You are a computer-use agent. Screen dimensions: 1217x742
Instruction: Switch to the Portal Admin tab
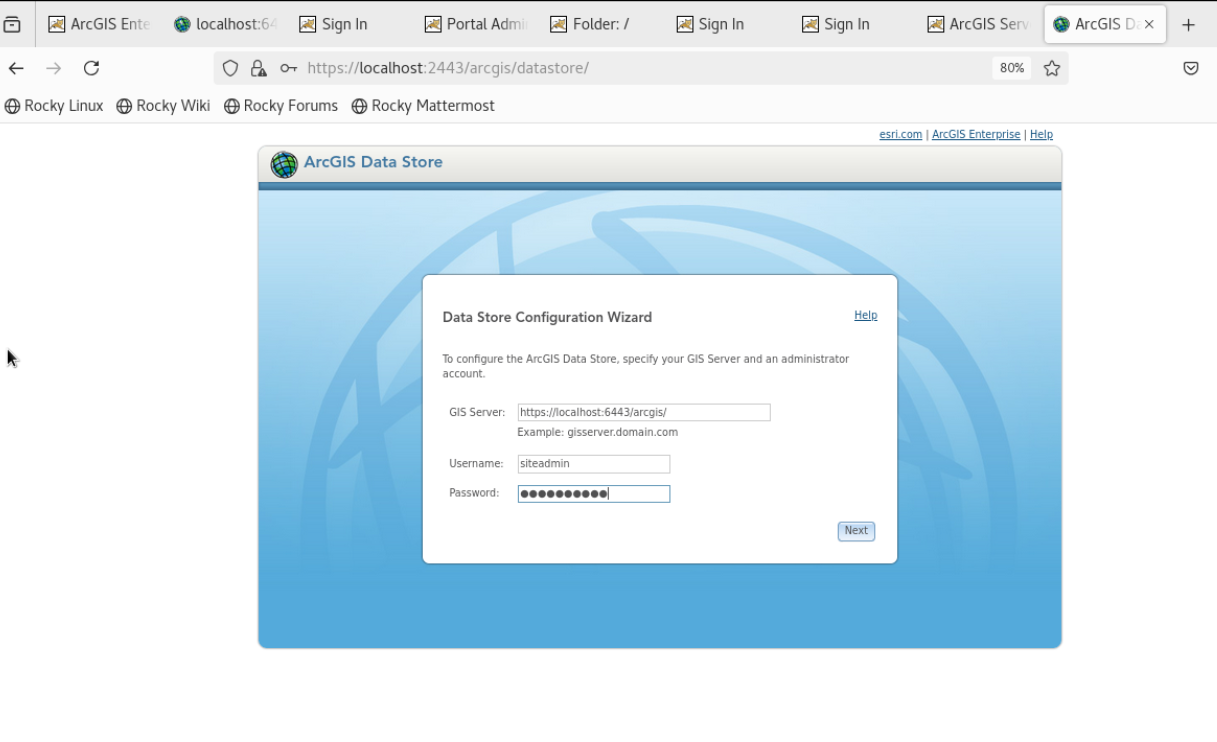(475, 24)
